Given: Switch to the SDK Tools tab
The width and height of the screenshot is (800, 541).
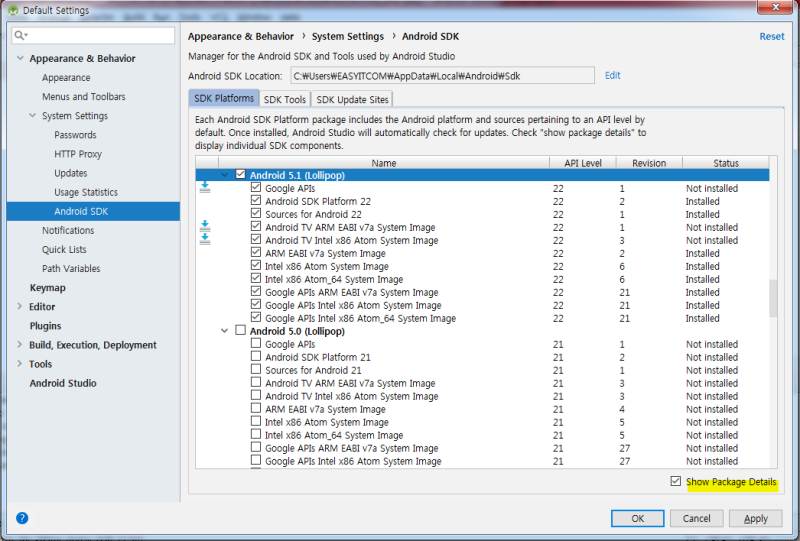Looking at the screenshot, I should (x=285, y=100).
